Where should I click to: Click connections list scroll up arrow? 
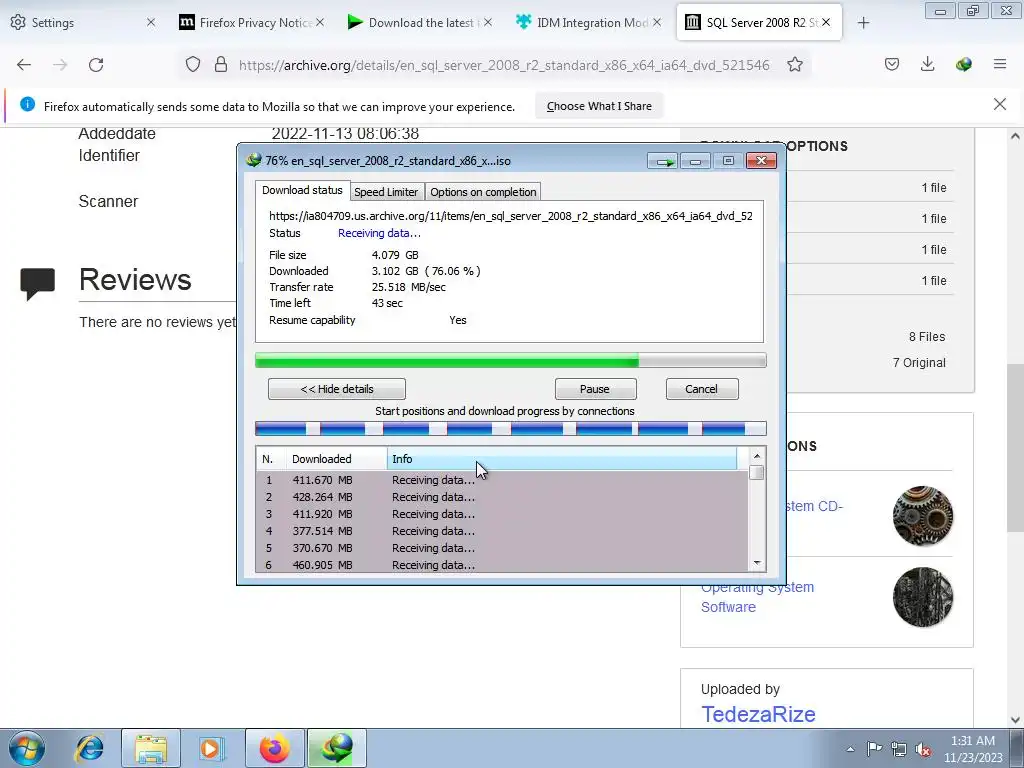click(x=757, y=456)
